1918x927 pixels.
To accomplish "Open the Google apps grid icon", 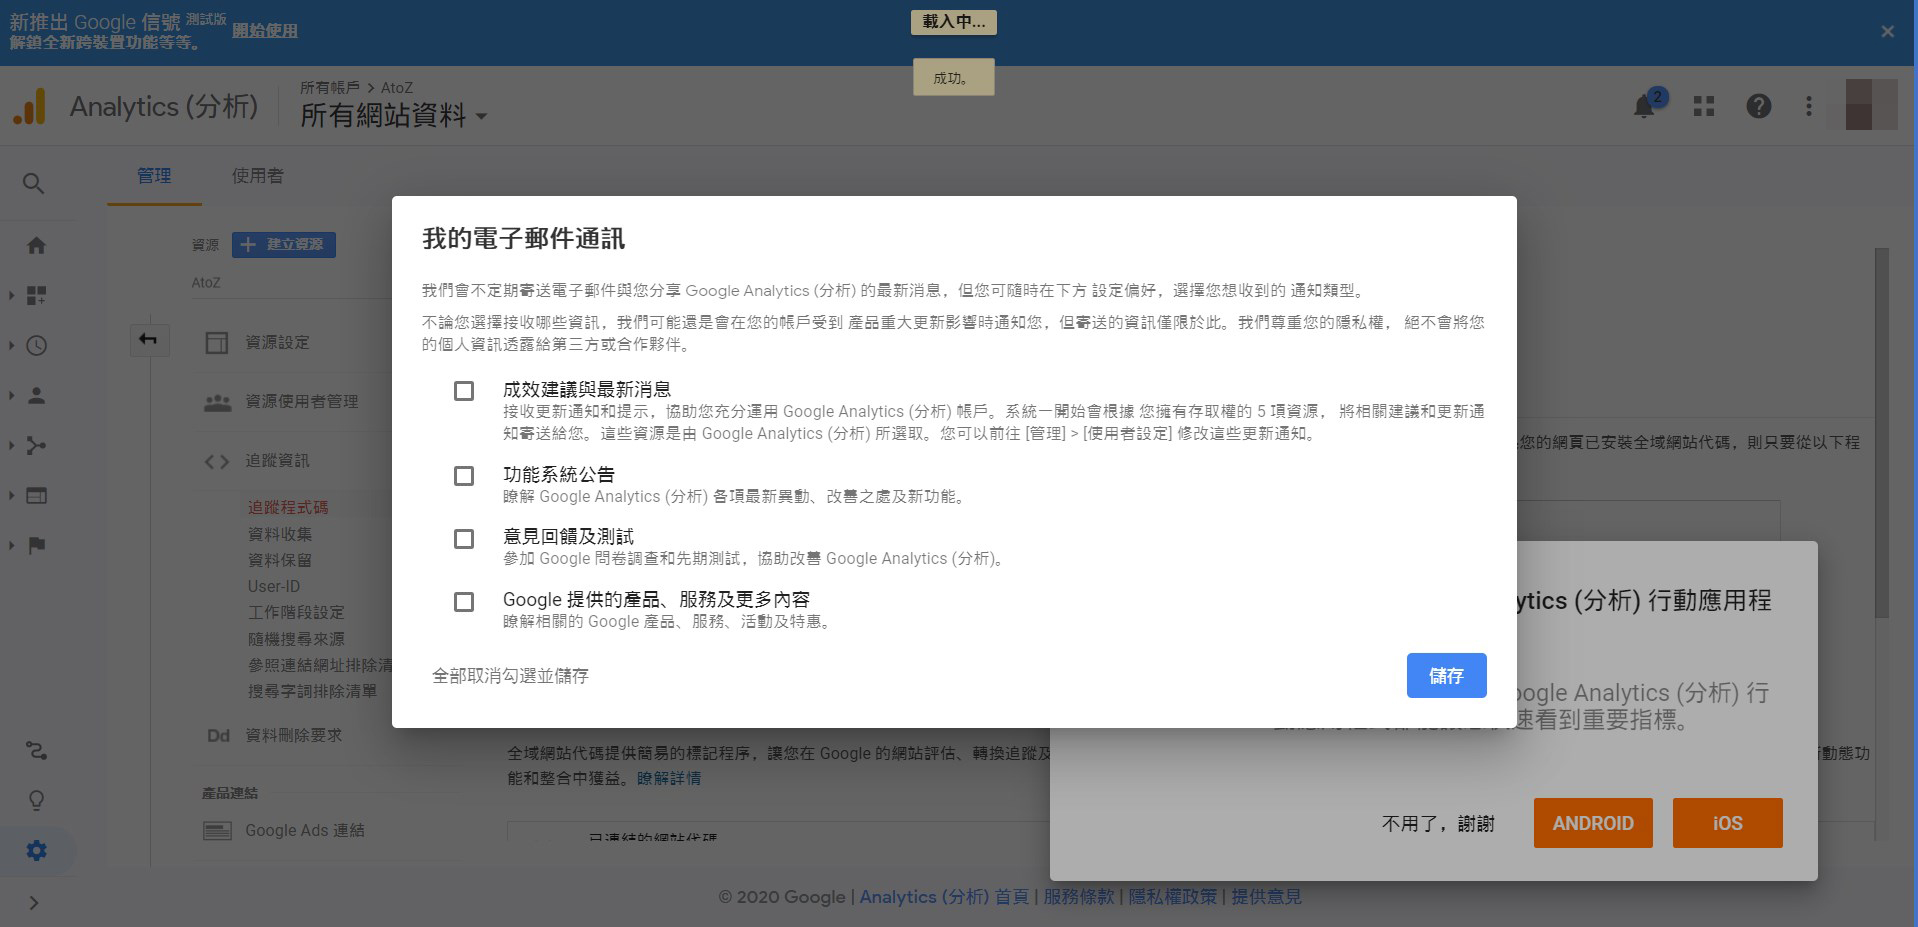I will [1704, 106].
